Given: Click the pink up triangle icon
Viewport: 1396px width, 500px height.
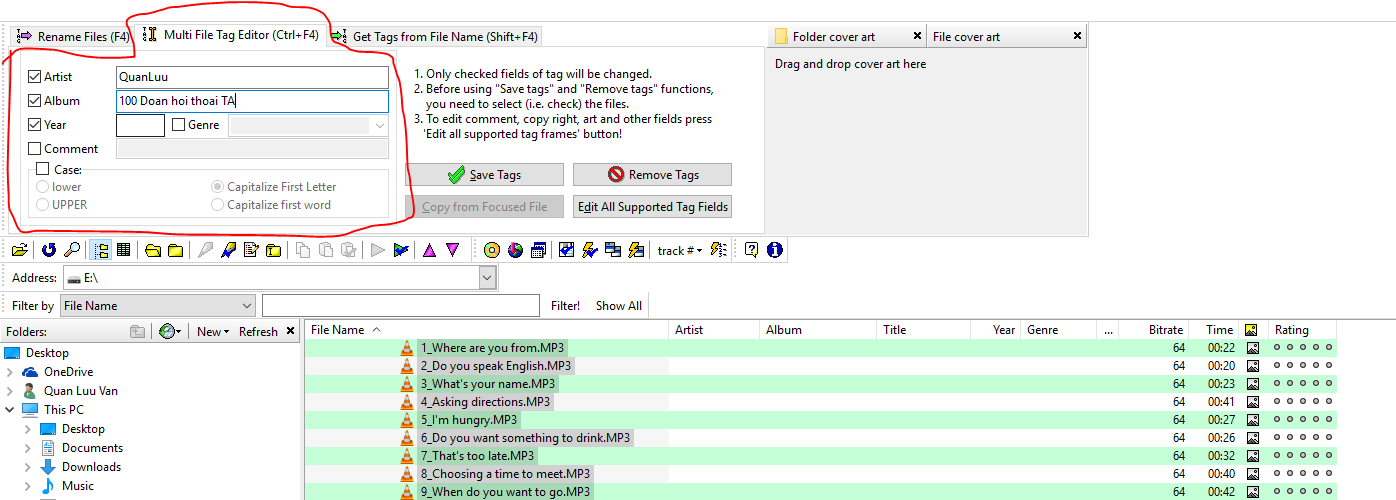Looking at the screenshot, I should (429, 250).
